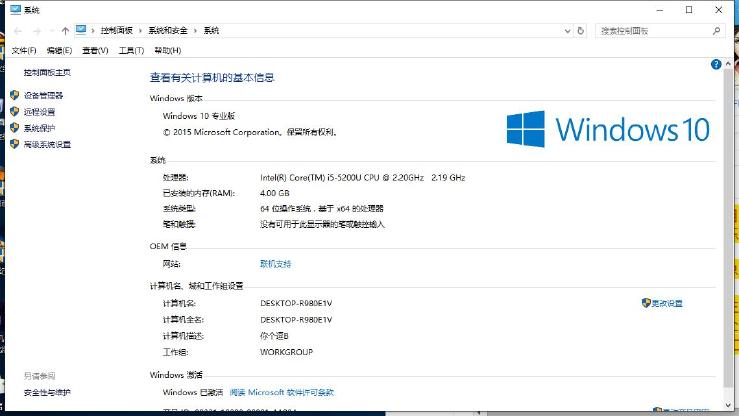Click DESKTOP-R980E1V in 计算机全名 row
The height and width of the screenshot is (416, 739).
click(x=296, y=320)
